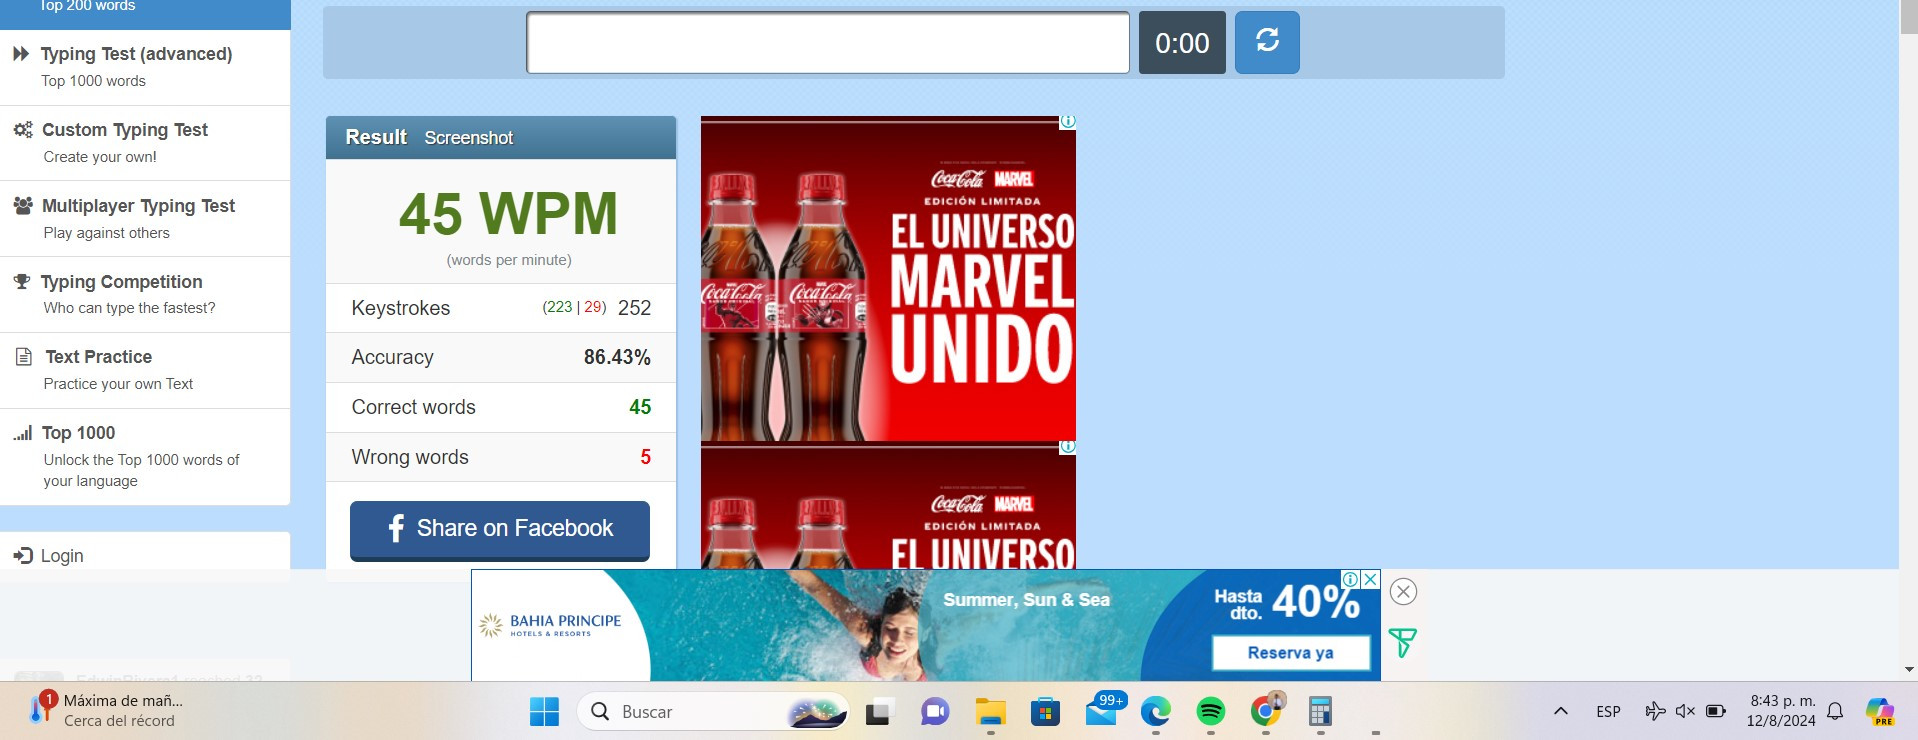Screen dimensions: 1918x740
Task: Open weather widget Máxima de mañ...
Action: tap(105, 711)
